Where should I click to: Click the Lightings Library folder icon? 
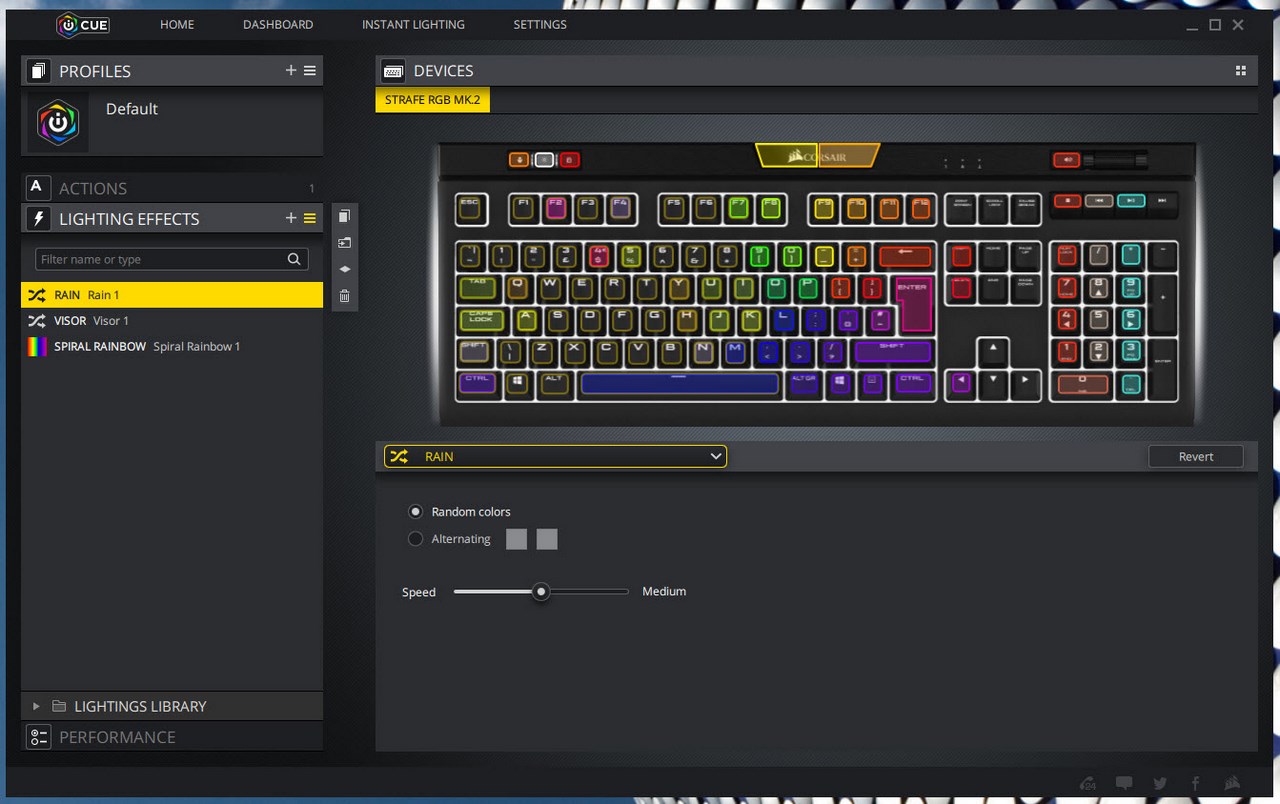59,706
